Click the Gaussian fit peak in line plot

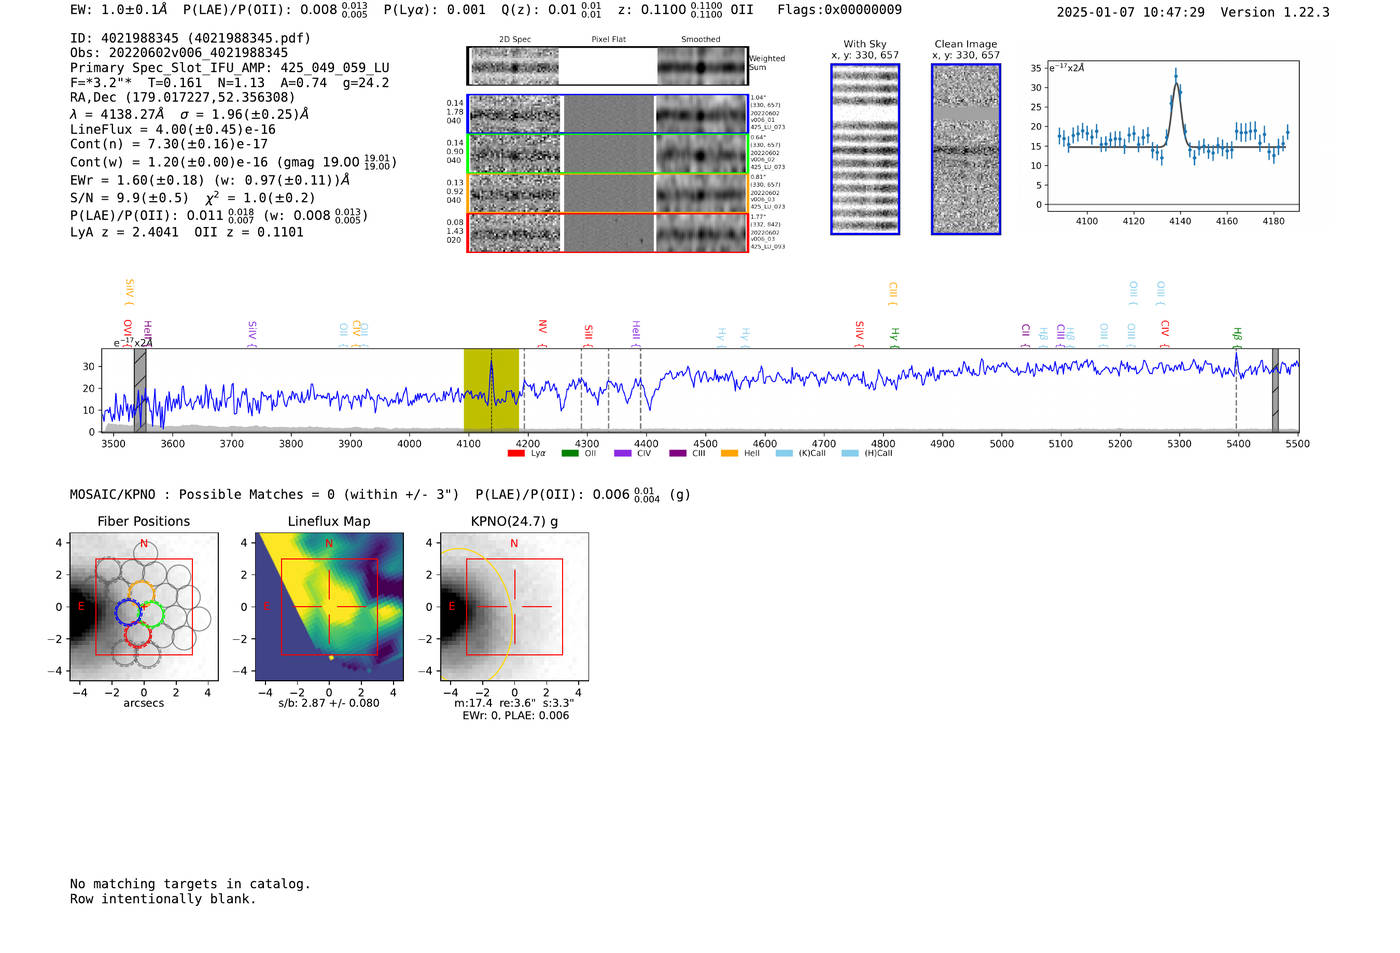[1176, 84]
